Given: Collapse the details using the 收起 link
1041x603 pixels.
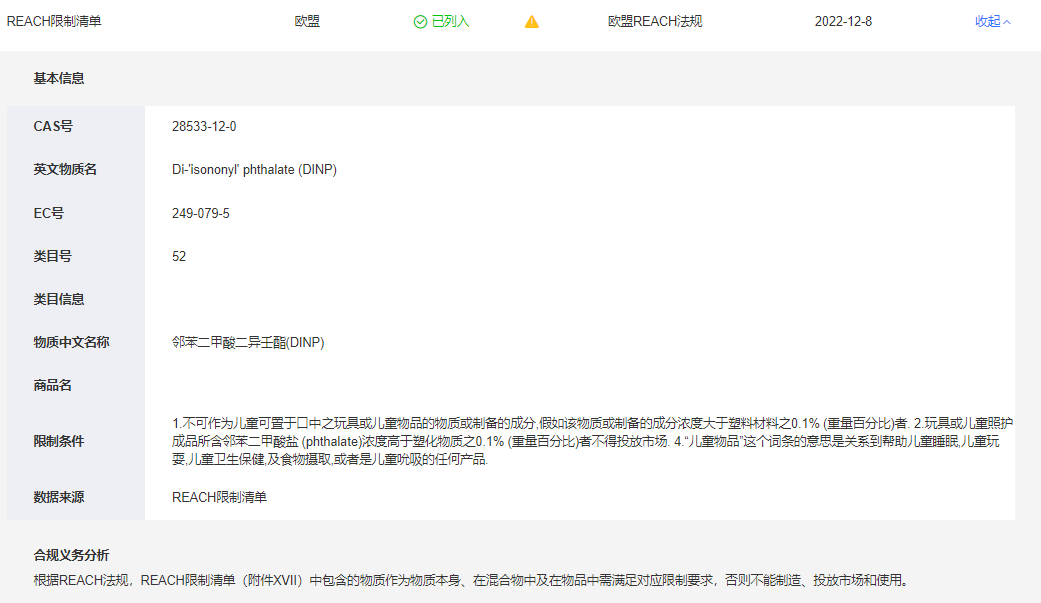Looking at the screenshot, I should pos(987,22).
